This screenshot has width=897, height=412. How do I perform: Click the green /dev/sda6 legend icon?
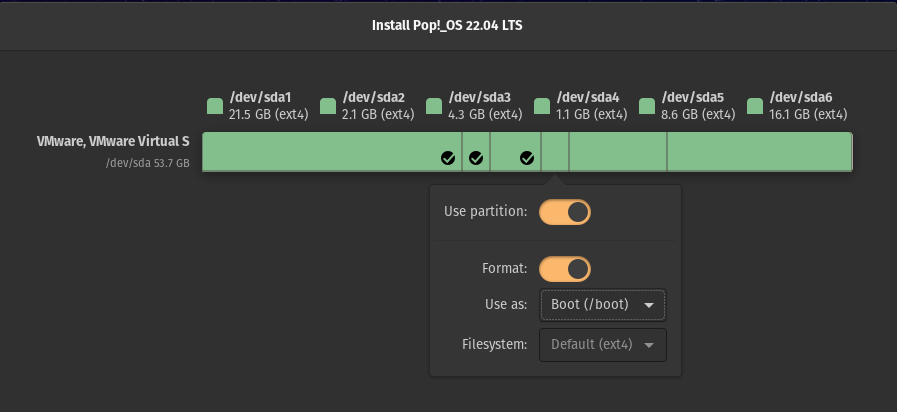[755, 106]
